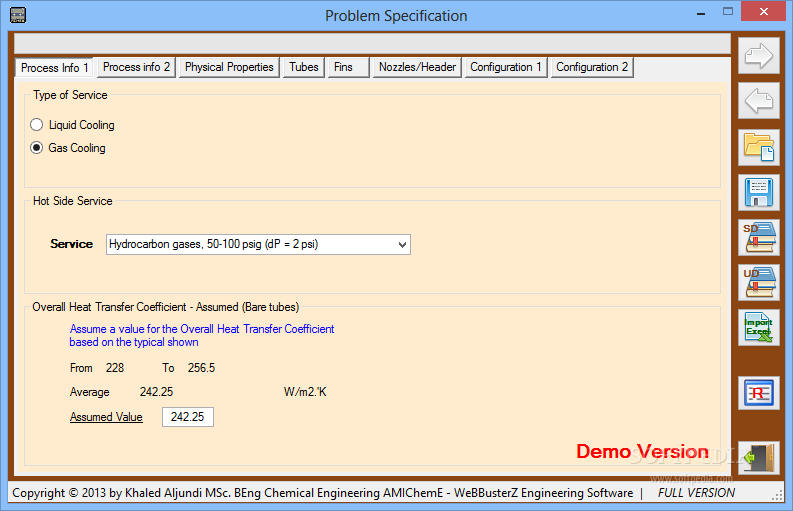Click the Assumed Value underlined label
The height and width of the screenshot is (511, 793).
(106, 417)
